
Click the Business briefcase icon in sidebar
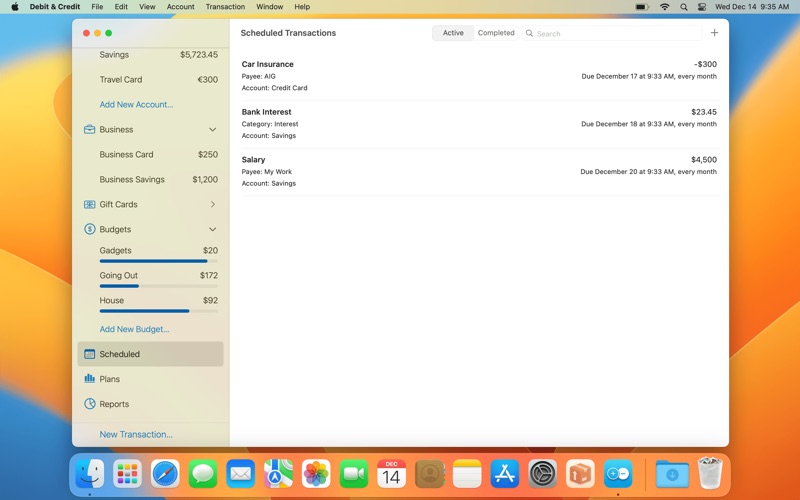89,130
